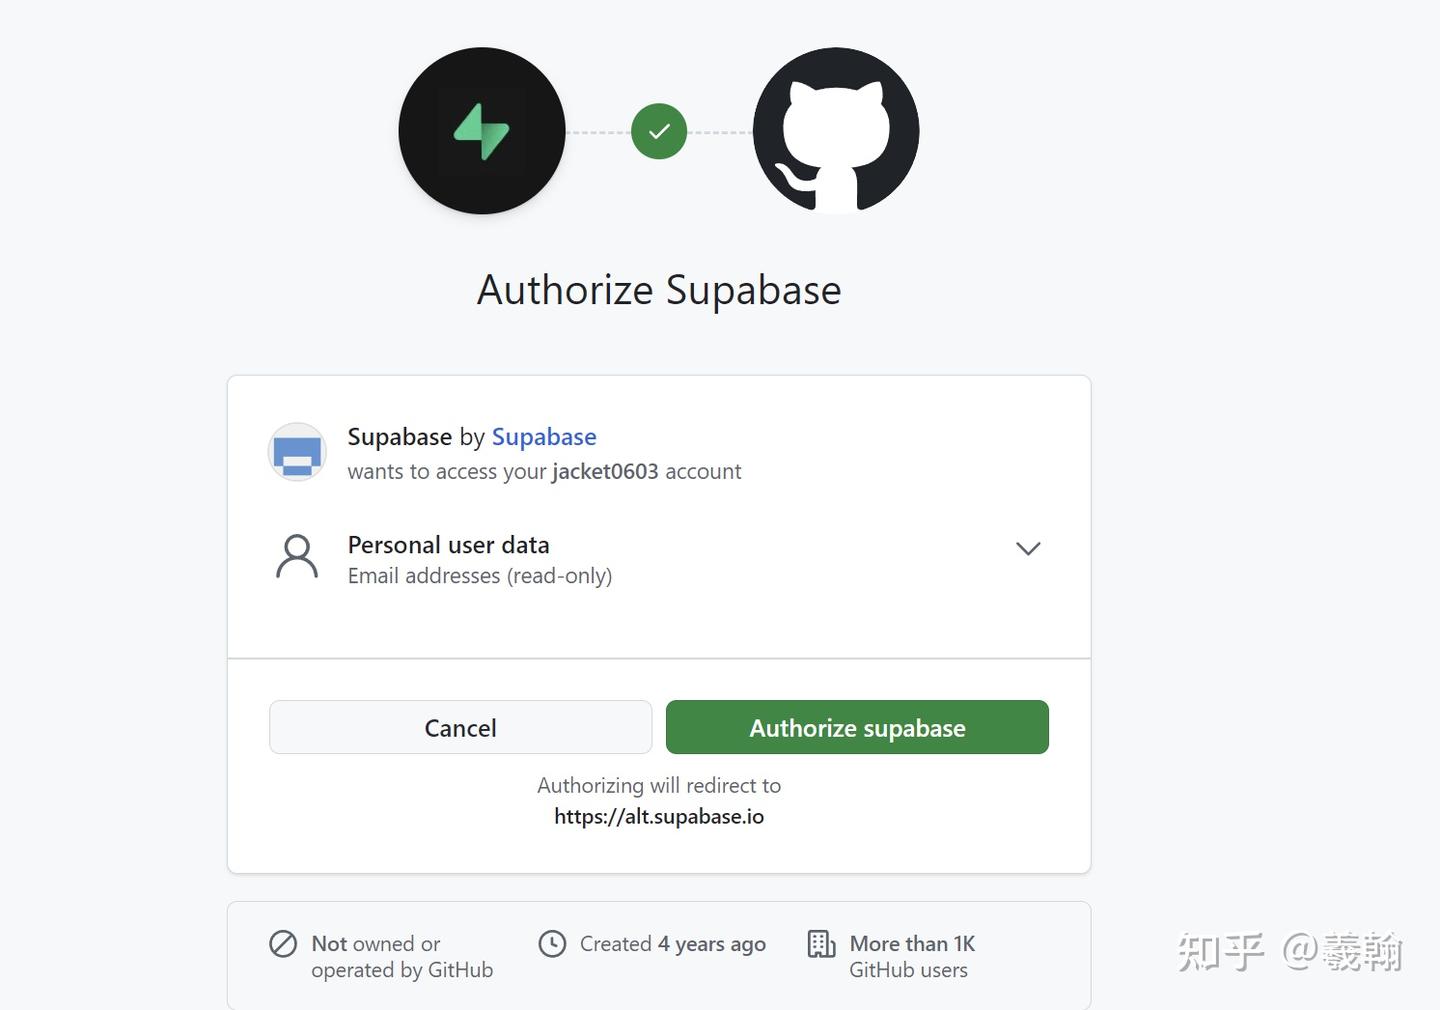Click the person icon beside Personal user data

(x=297, y=557)
